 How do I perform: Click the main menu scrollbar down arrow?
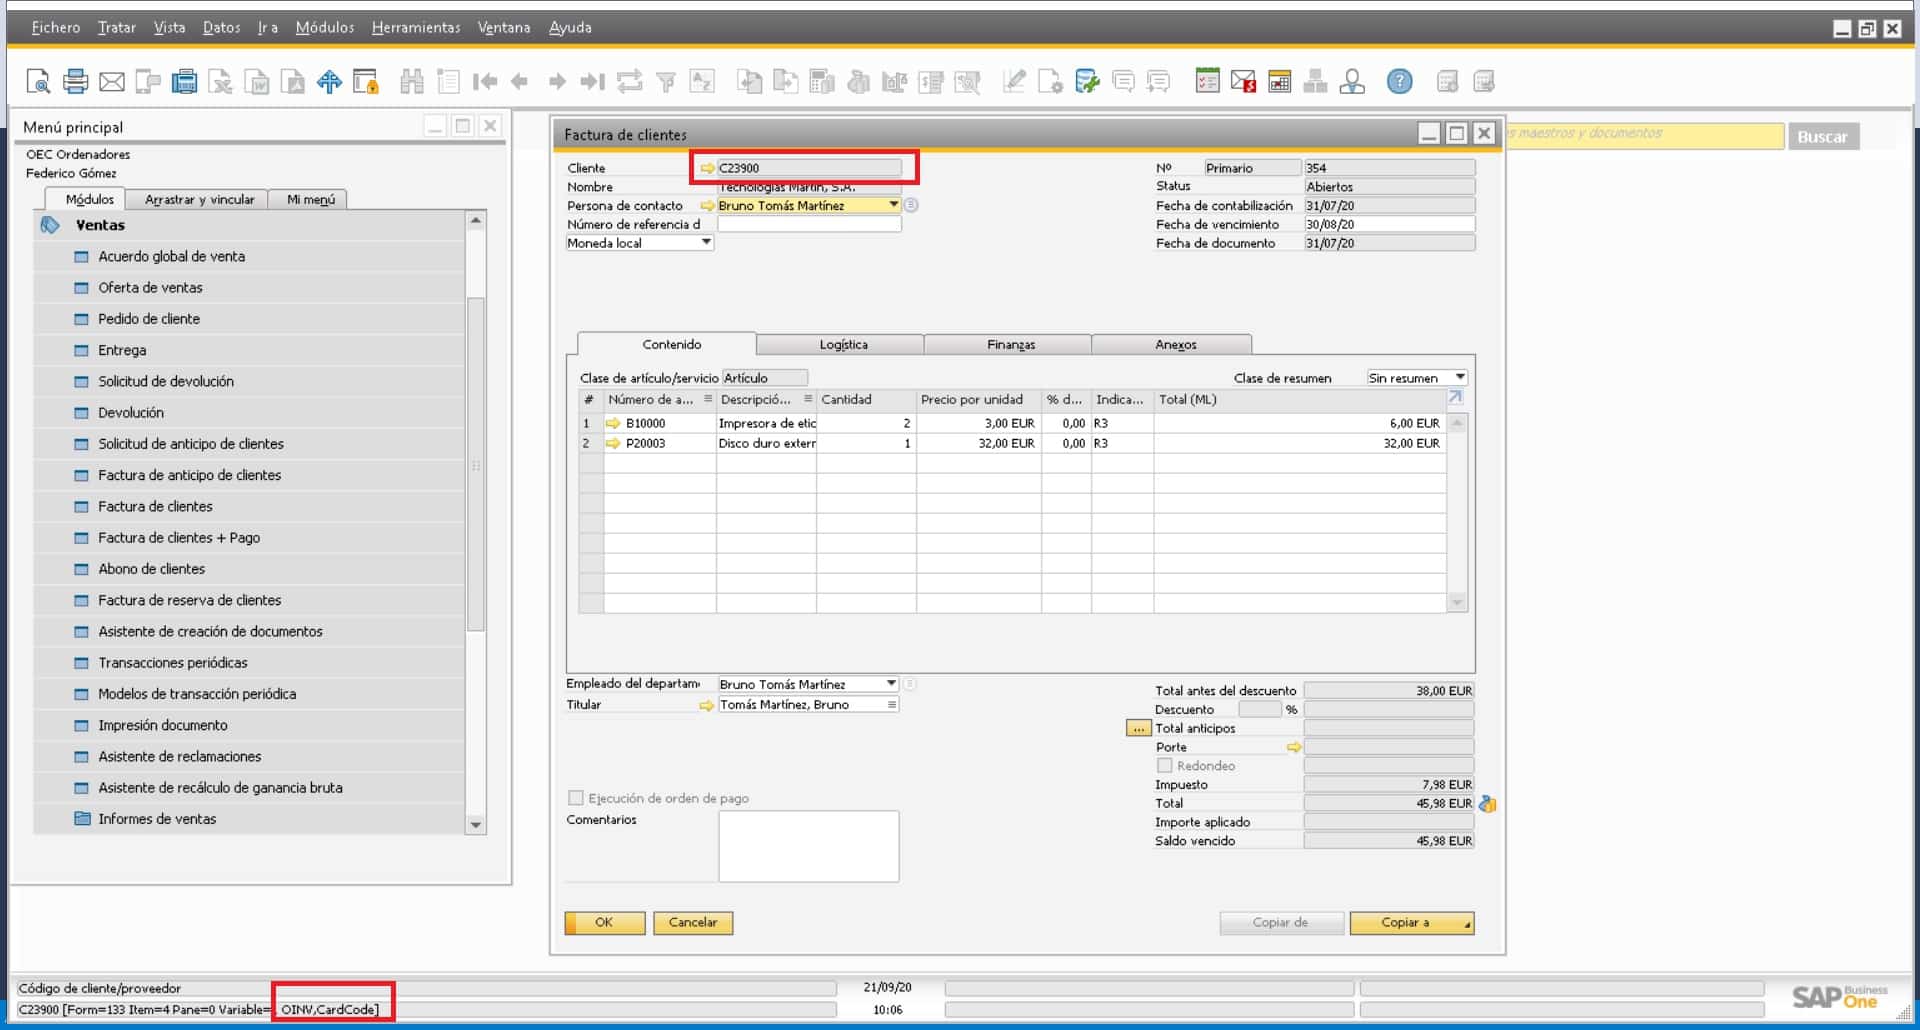click(x=476, y=825)
